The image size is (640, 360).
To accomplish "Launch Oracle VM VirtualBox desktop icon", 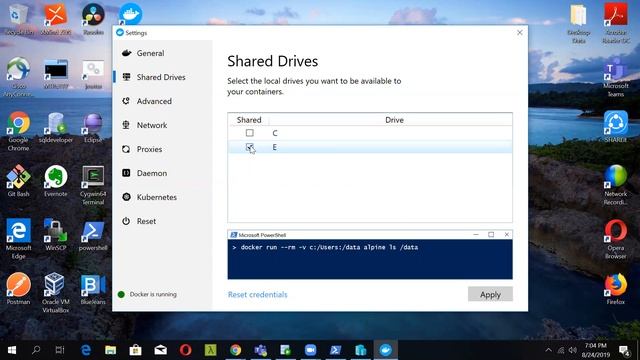I will click(x=56, y=293).
